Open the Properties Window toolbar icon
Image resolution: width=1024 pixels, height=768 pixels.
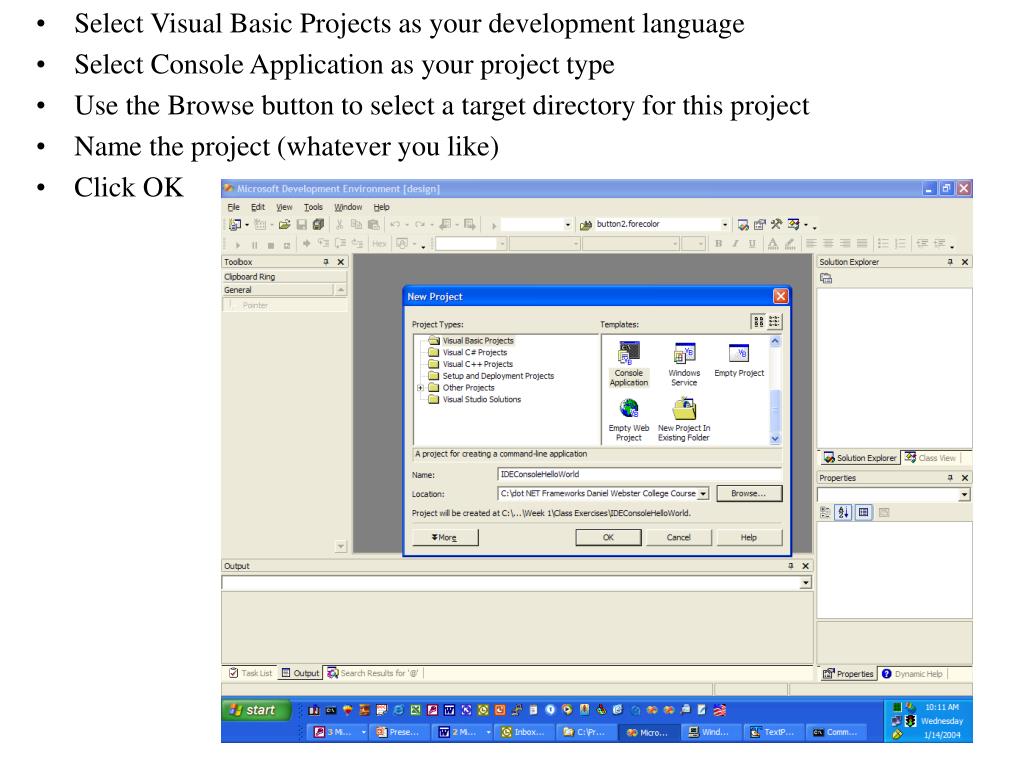coord(760,225)
